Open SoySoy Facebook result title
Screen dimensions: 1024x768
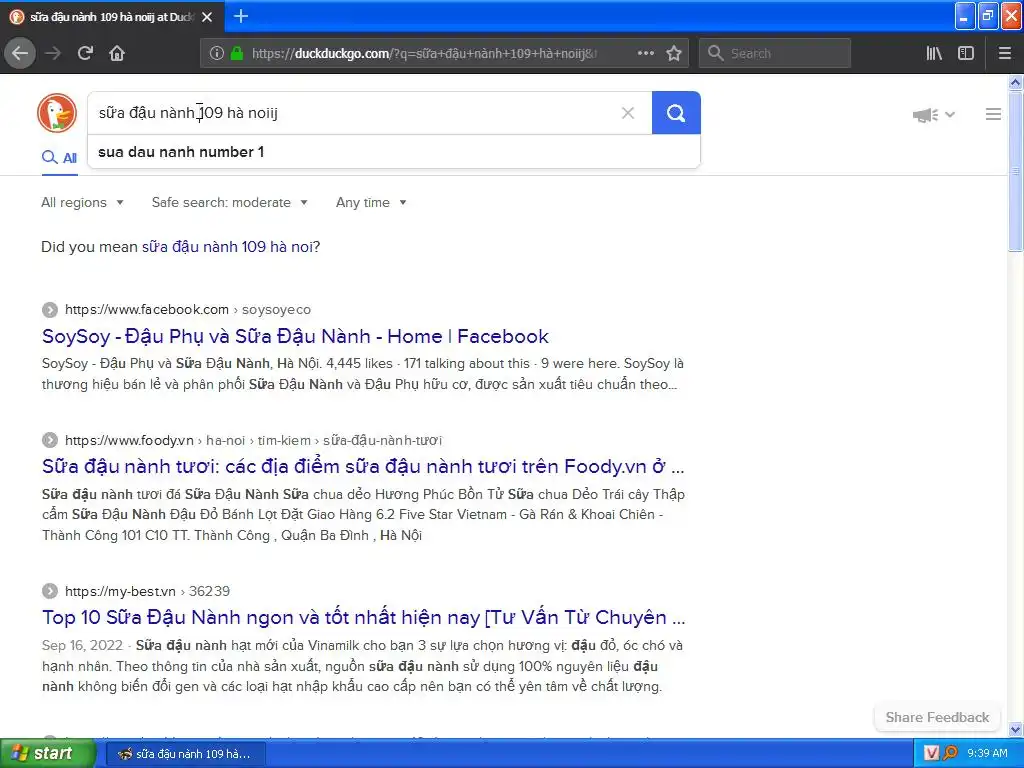pos(295,336)
